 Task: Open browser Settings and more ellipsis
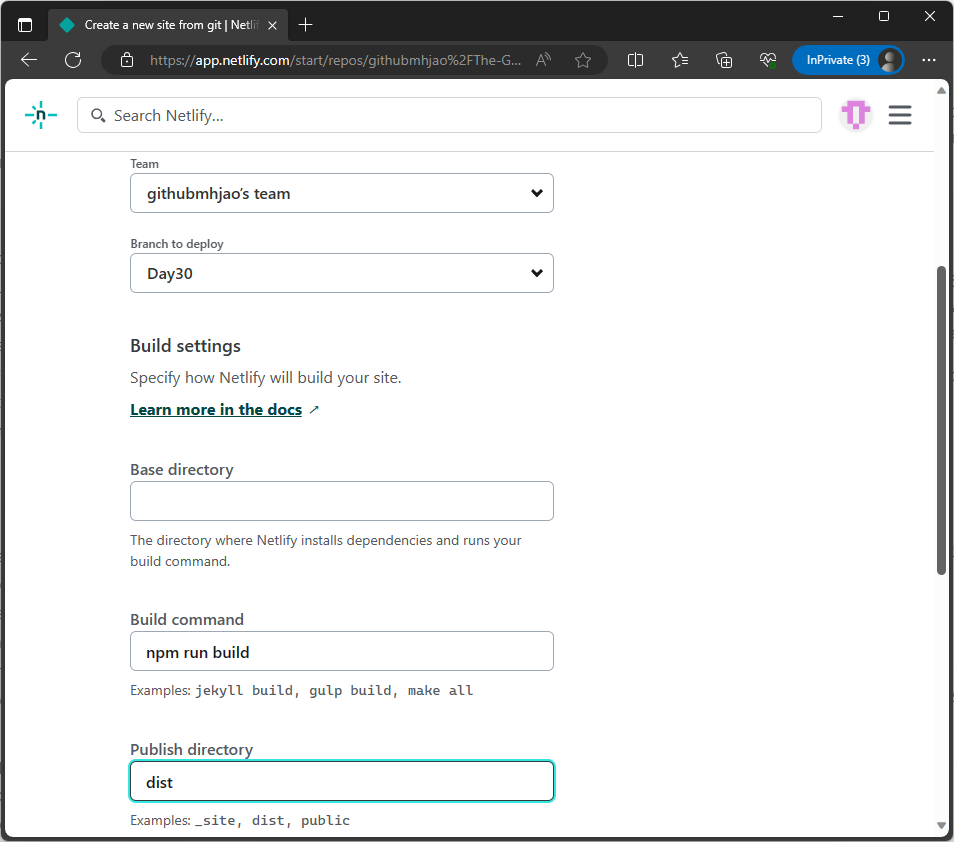tap(928, 60)
